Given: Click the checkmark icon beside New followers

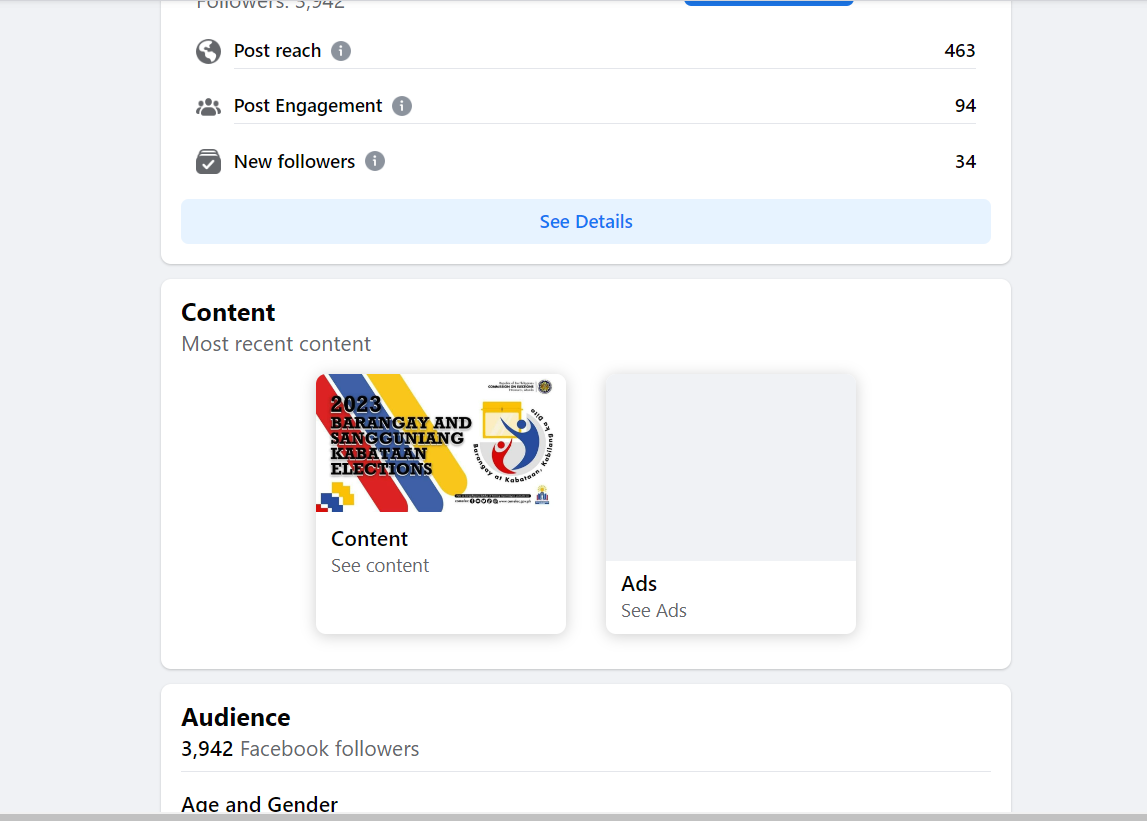Looking at the screenshot, I should click(208, 162).
